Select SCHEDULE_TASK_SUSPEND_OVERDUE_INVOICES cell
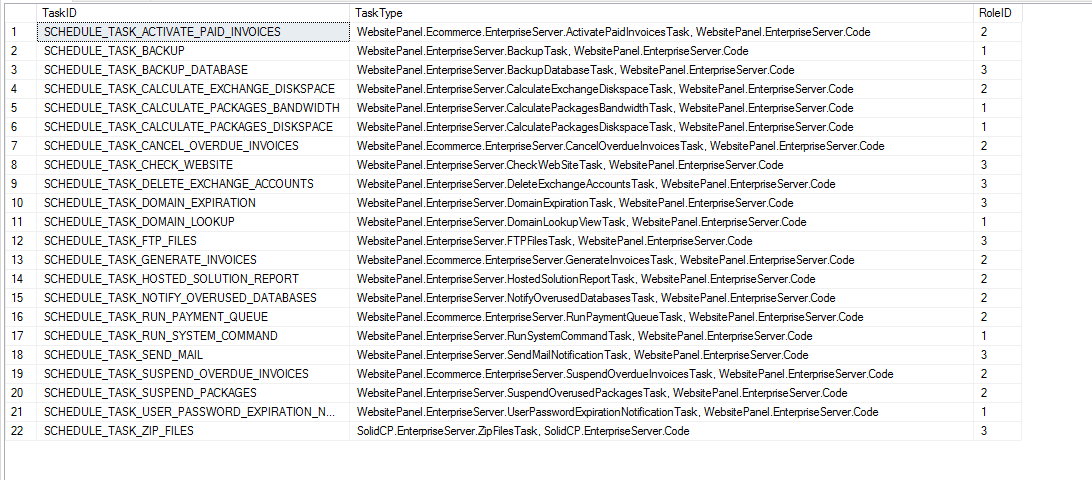Image resolution: width=1092 pixels, height=480 pixels. [x=193, y=374]
